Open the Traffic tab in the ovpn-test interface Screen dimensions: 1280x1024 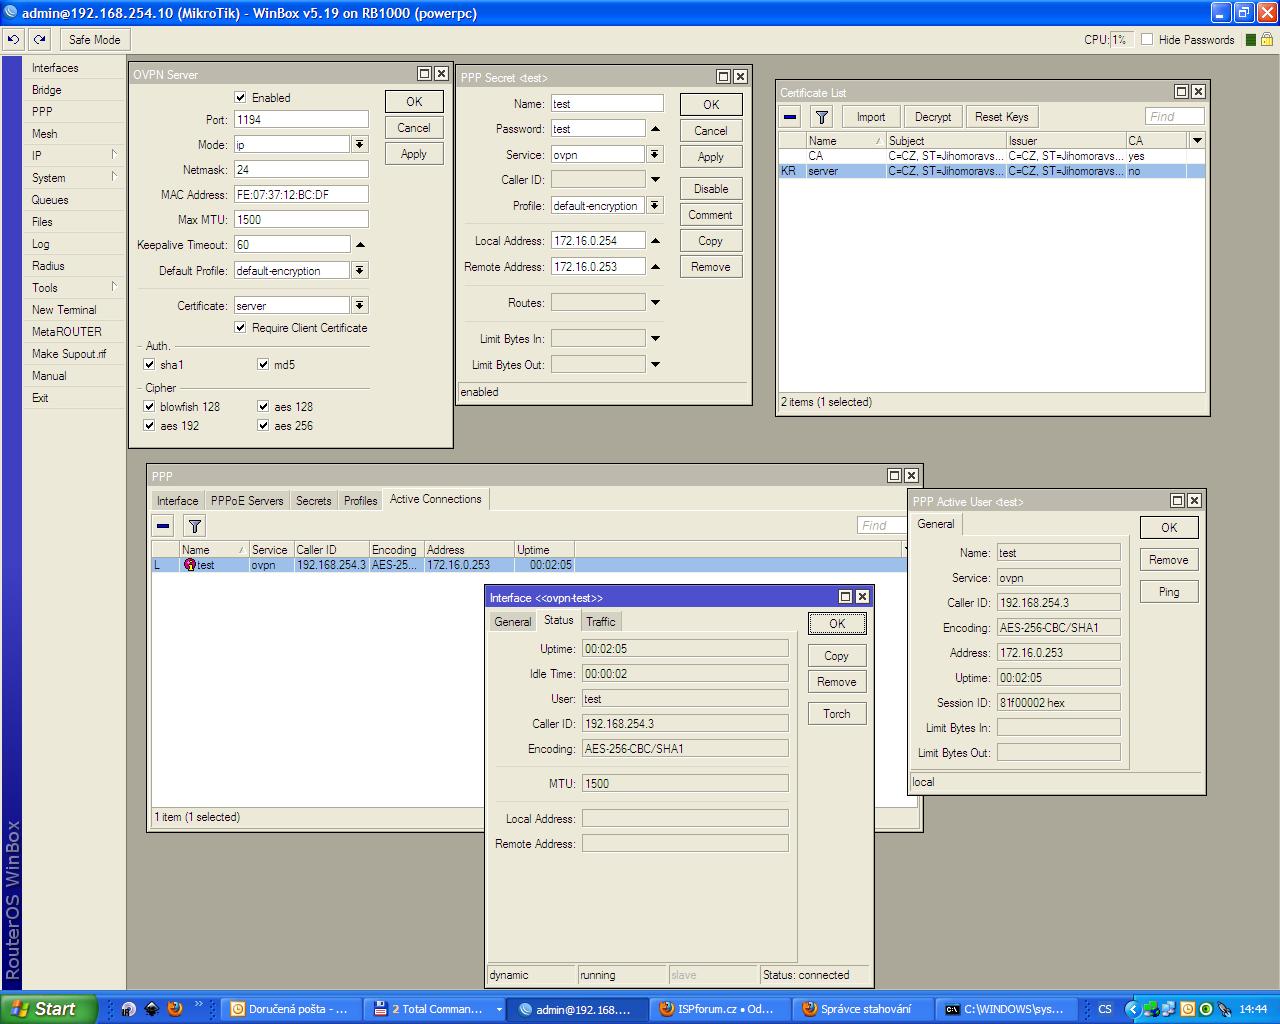[x=600, y=621]
